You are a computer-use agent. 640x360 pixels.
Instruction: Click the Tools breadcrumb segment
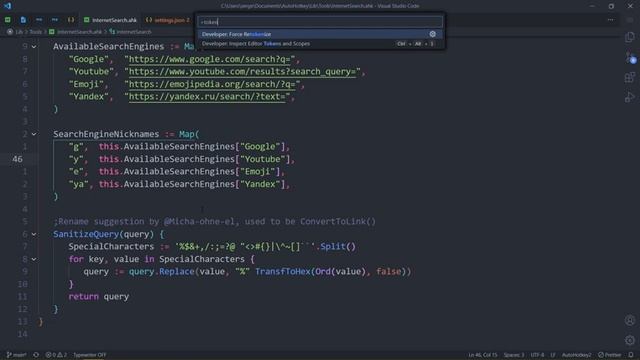(x=35, y=32)
